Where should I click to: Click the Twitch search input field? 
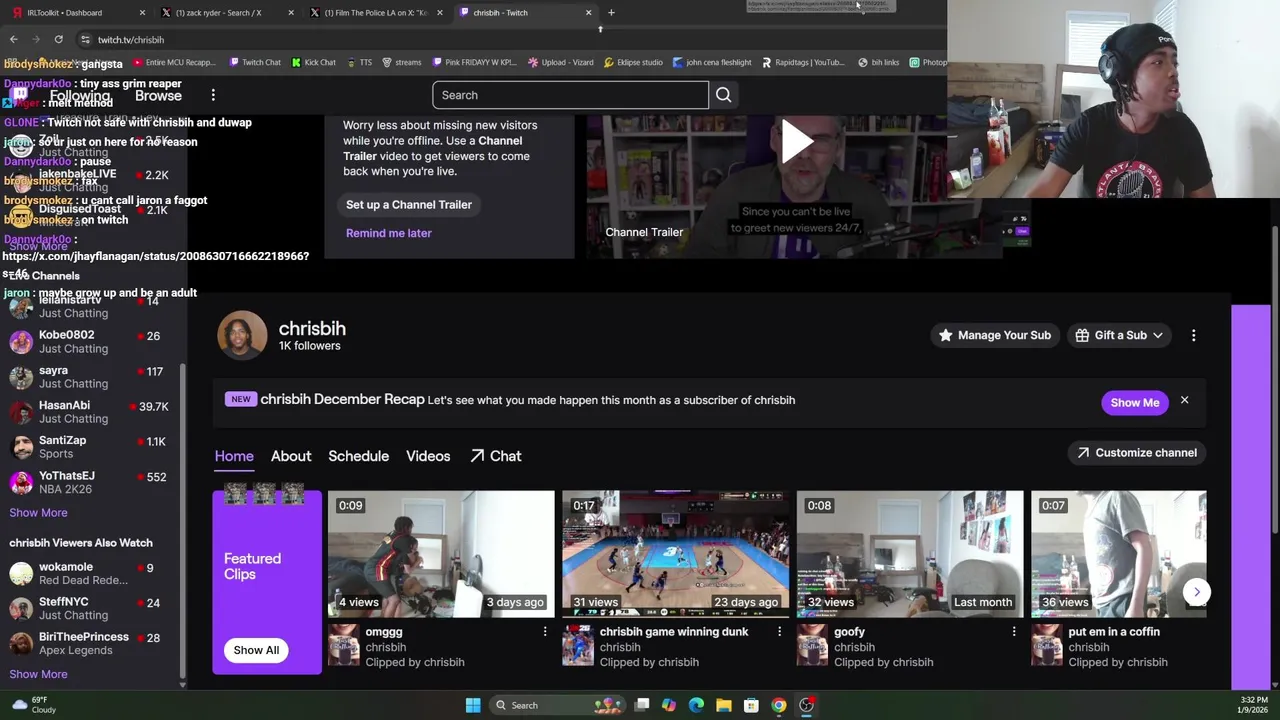point(570,95)
